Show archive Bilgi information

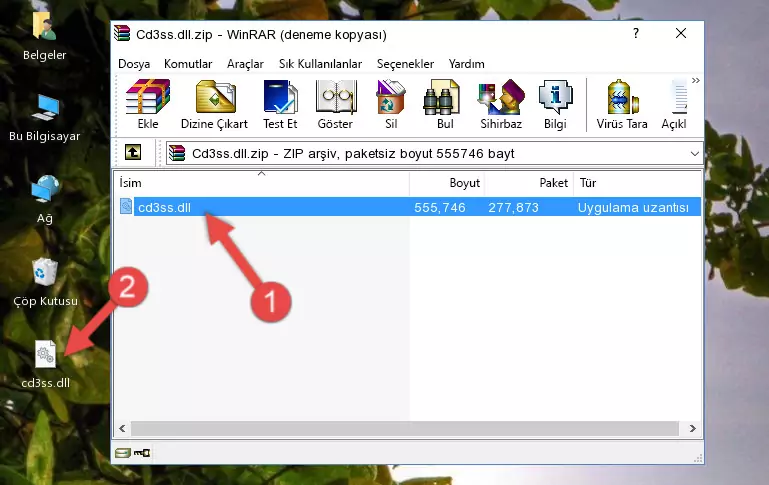click(x=555, y=104)
